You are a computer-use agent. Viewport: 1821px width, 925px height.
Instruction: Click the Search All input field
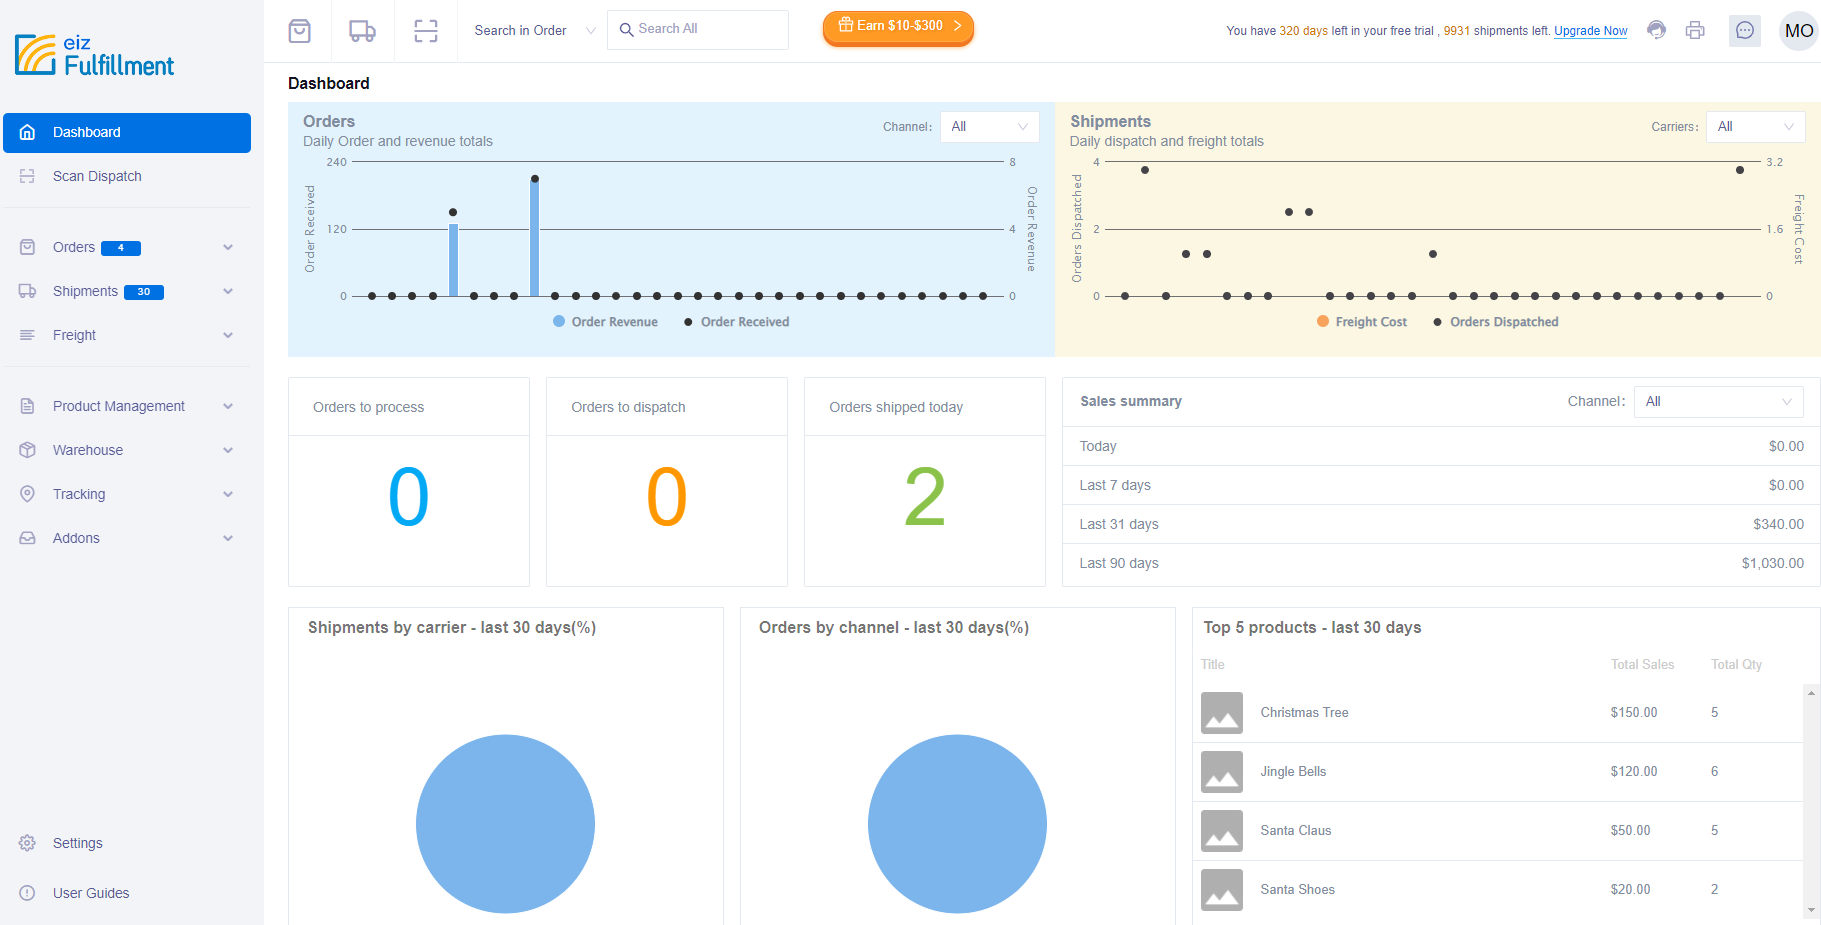pos(697,29)
